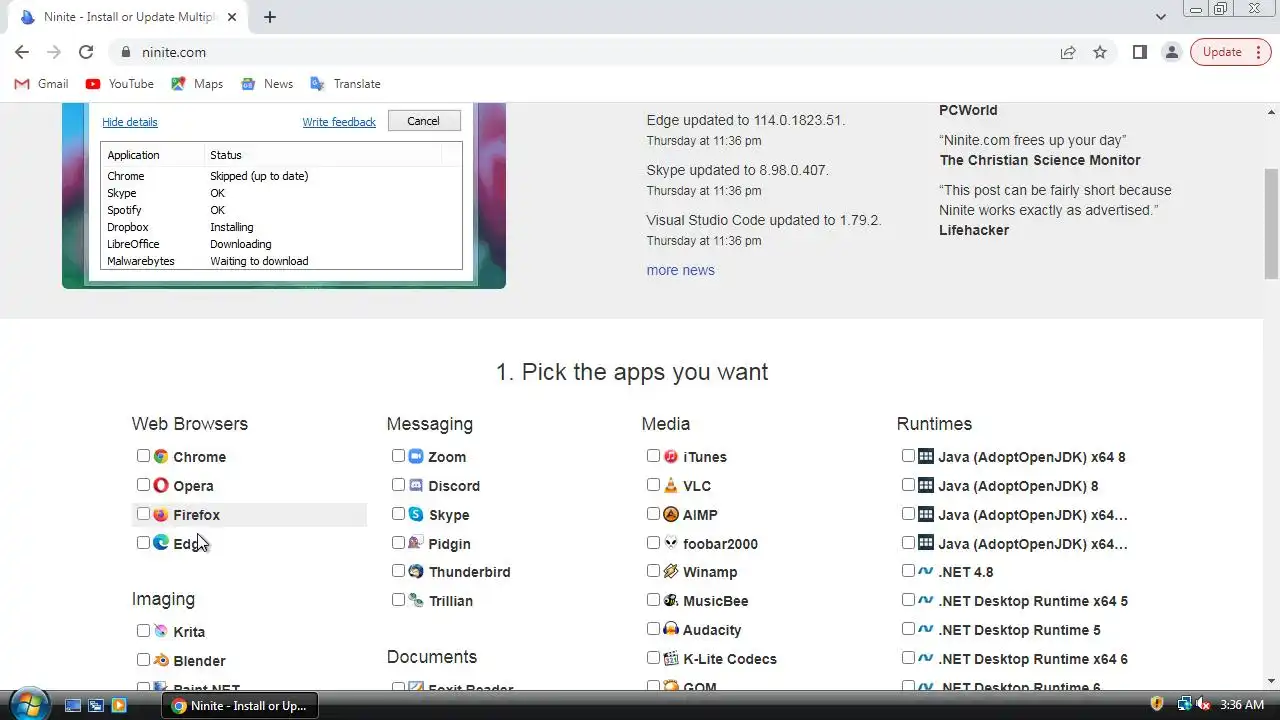Bookmark this page with star icon
This screenshot has height=720, width=1280.
coord(1100,52)
